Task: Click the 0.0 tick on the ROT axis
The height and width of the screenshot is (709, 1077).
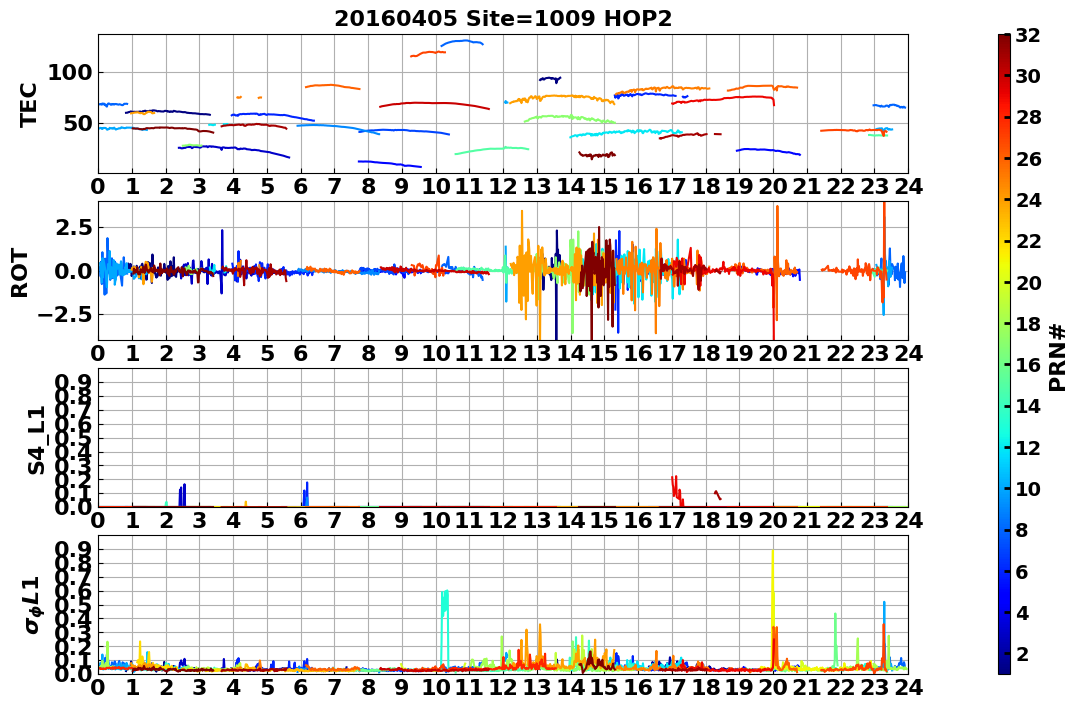Action: pyautogui.click(x=74, y=271)
